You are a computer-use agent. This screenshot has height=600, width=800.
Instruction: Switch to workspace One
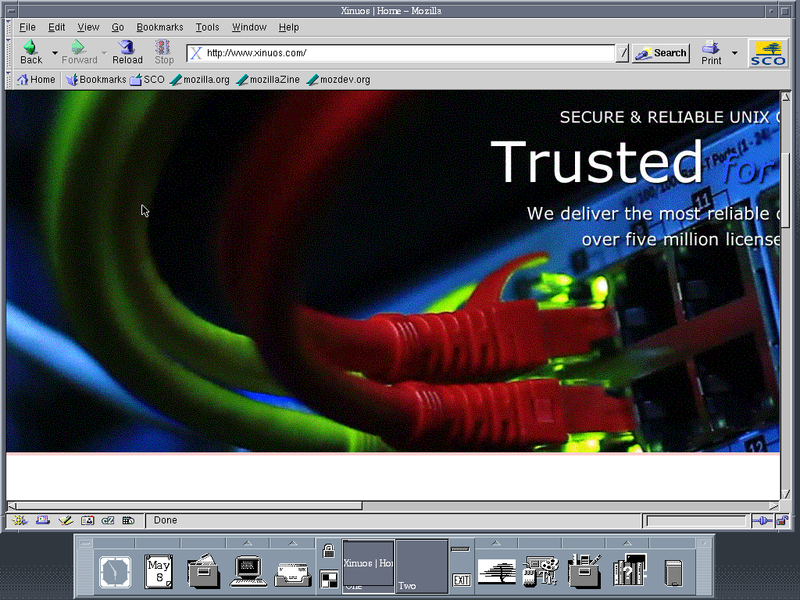click(x=368, y=566)
